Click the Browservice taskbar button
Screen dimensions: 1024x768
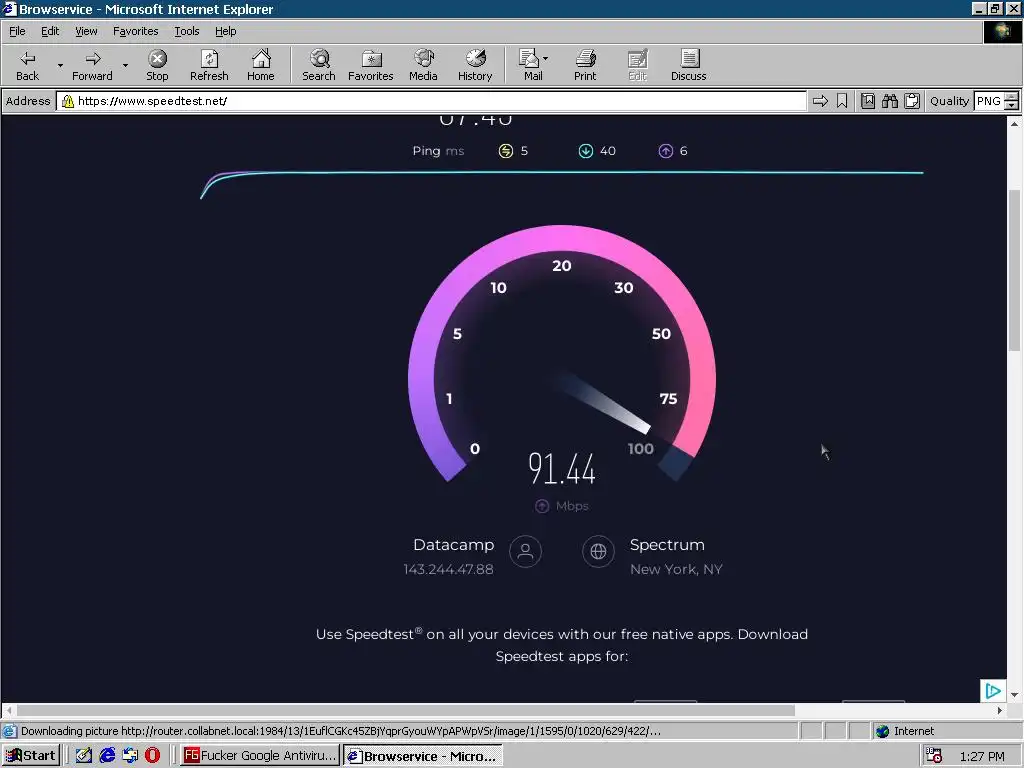tap(423, 756)
